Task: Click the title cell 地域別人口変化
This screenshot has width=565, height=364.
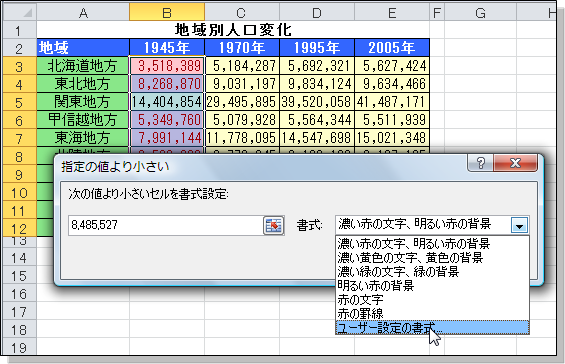Action: 233,30
